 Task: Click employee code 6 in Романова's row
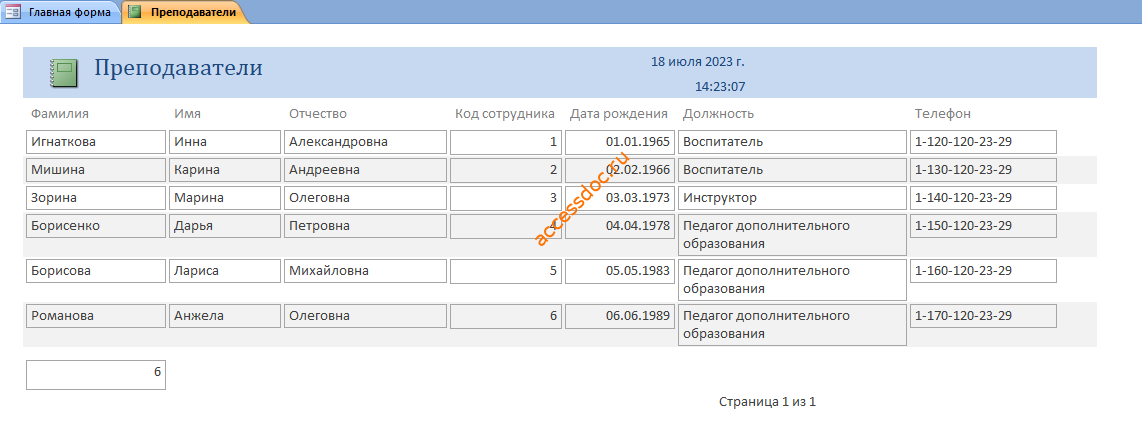[505, 316]
